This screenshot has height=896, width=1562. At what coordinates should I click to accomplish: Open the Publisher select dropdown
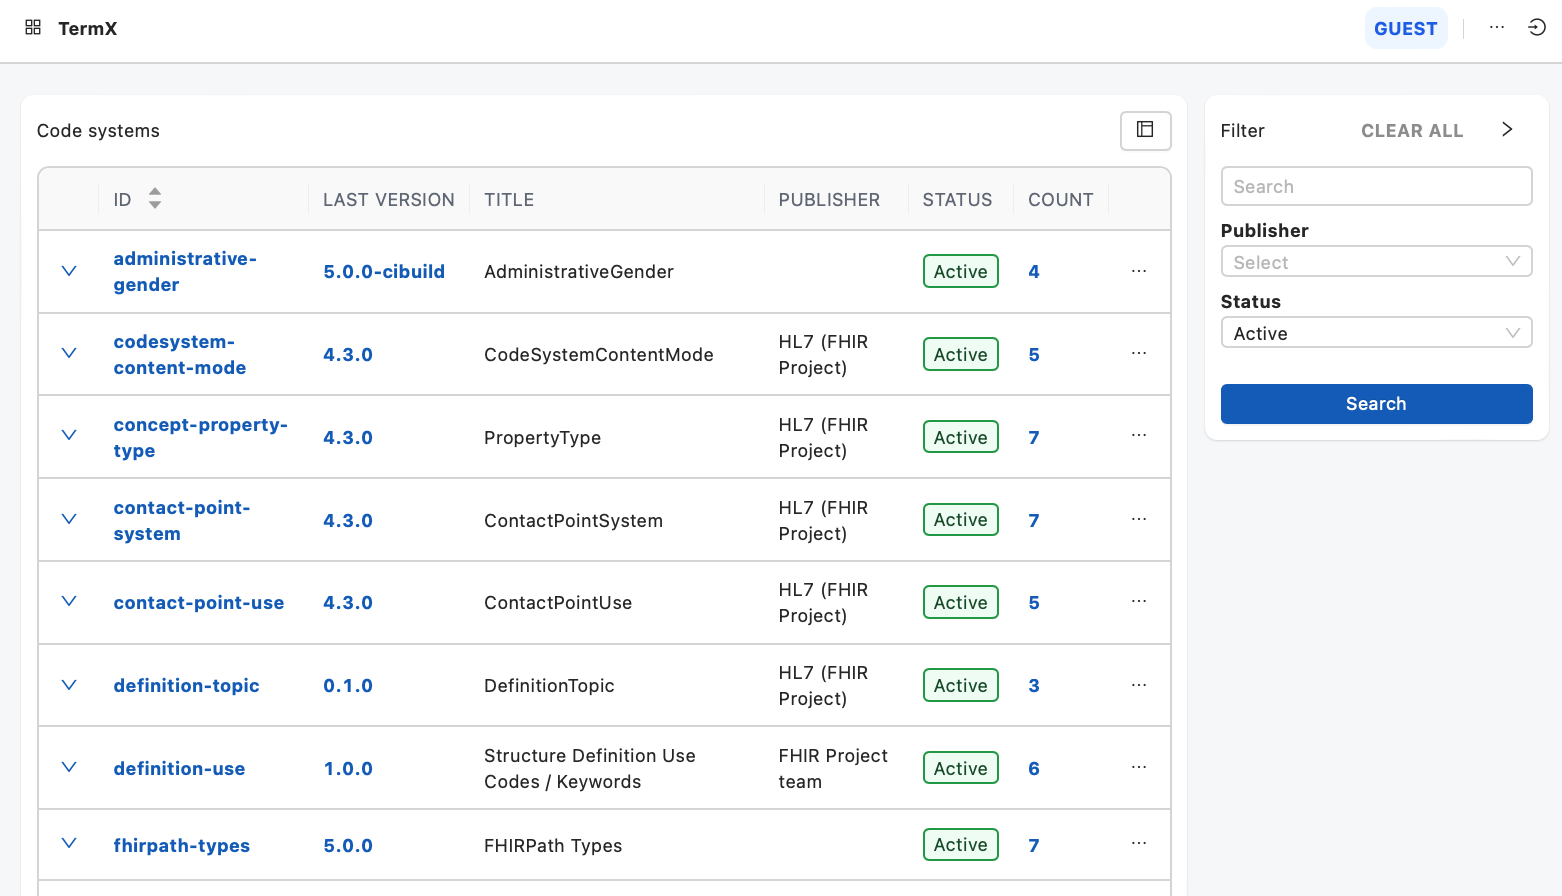1376,262
